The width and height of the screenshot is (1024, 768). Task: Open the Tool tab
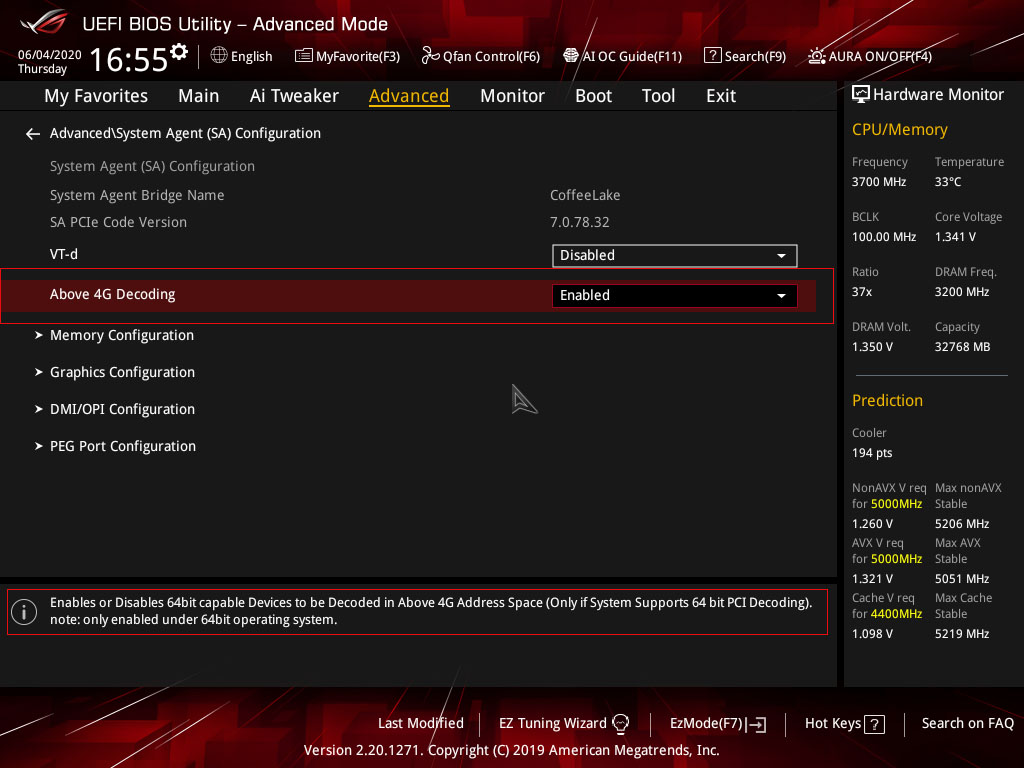coord(658,96)
